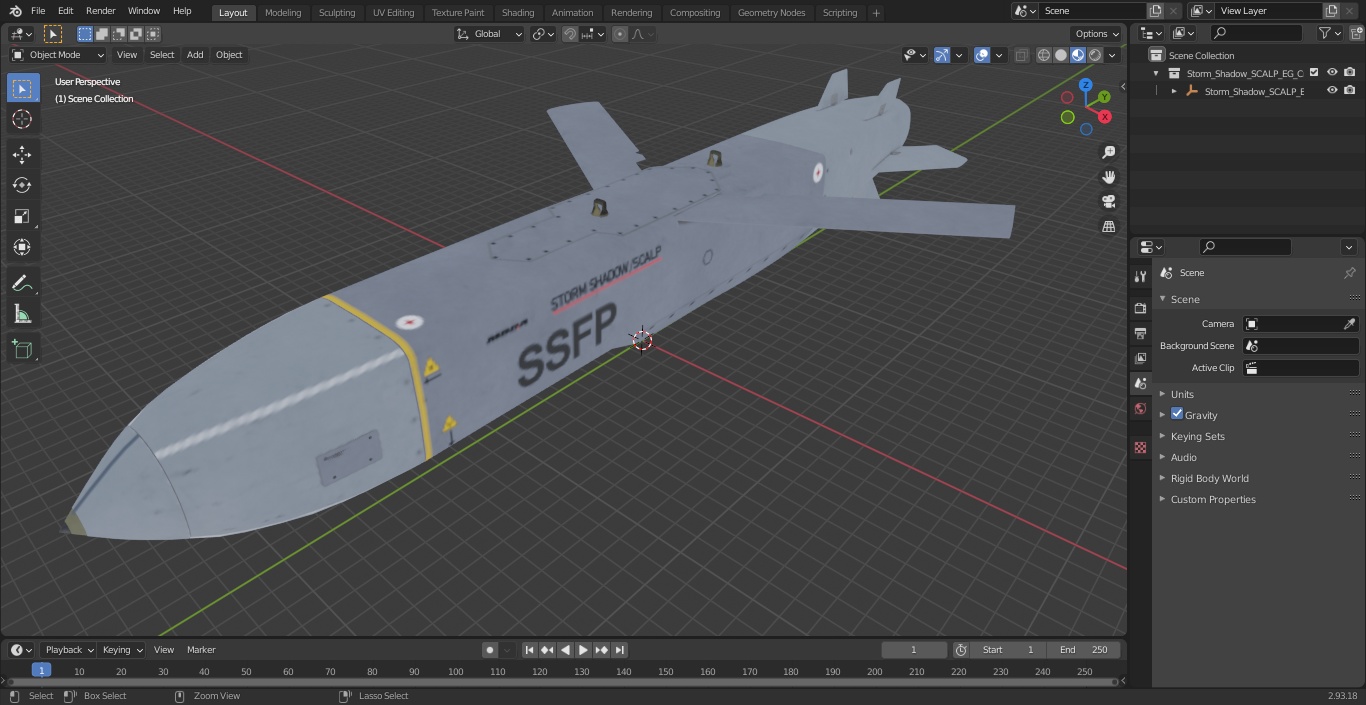The width and height of the screenshot is (1366, 705).
Task: Create a new scene copy icon
Action: (1155, 11)
